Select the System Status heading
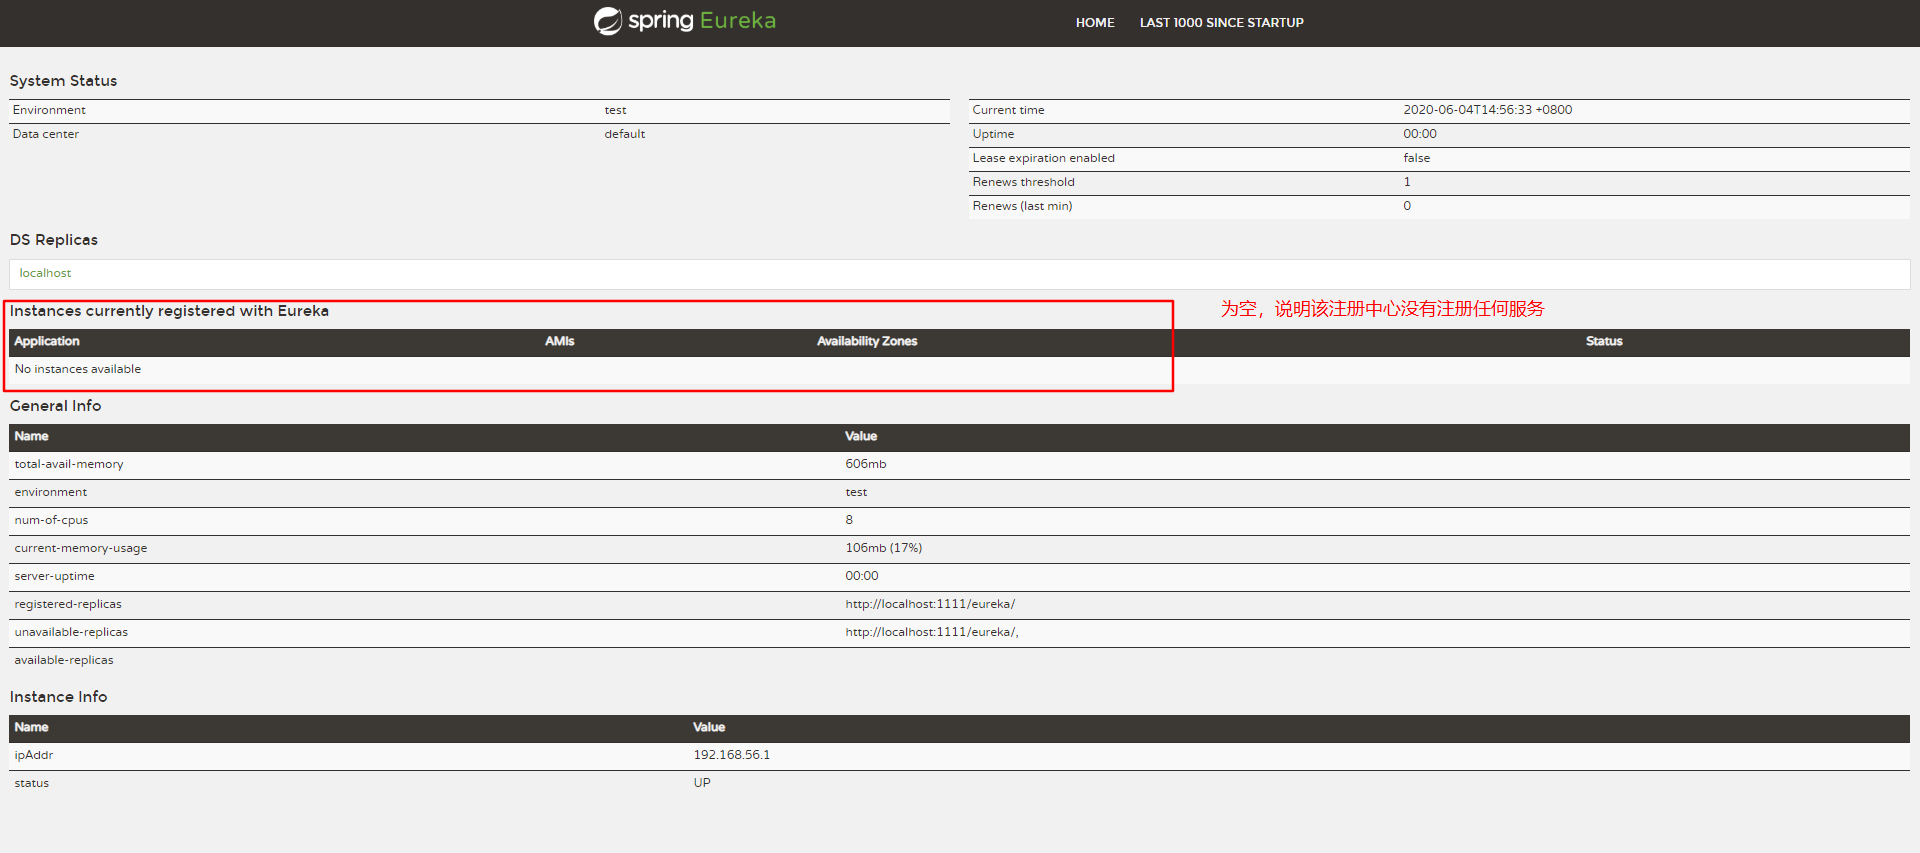Viewport: 1920px width, 853px height. [x=63, y=81]
